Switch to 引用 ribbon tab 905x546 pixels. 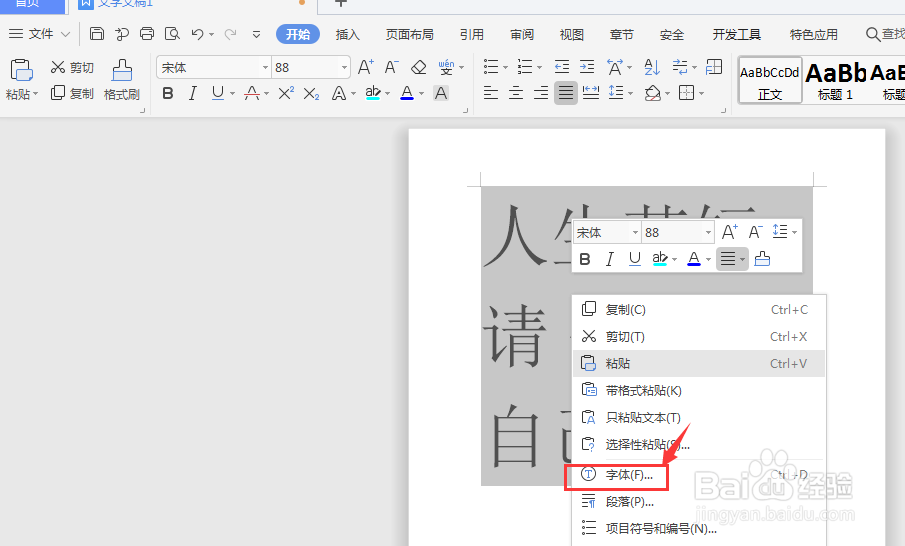(472, 35)
